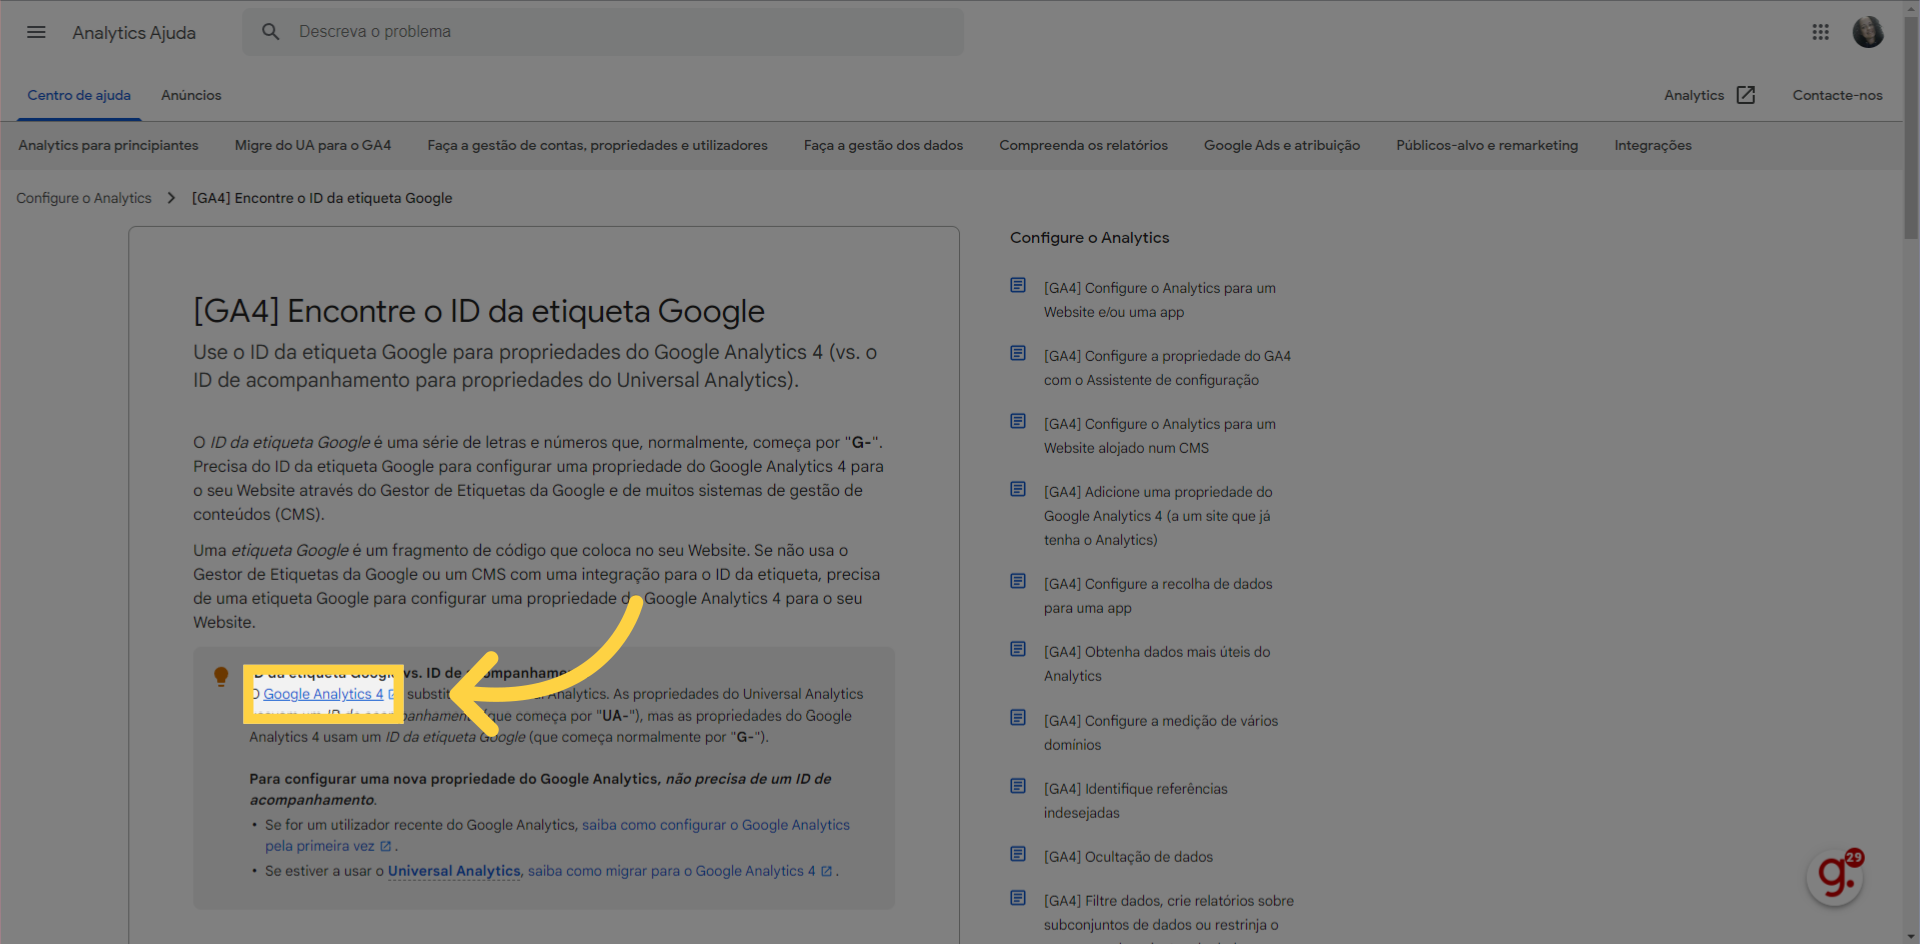
Task: Click the Analytics Ajuda title
Action: (134, 33)
